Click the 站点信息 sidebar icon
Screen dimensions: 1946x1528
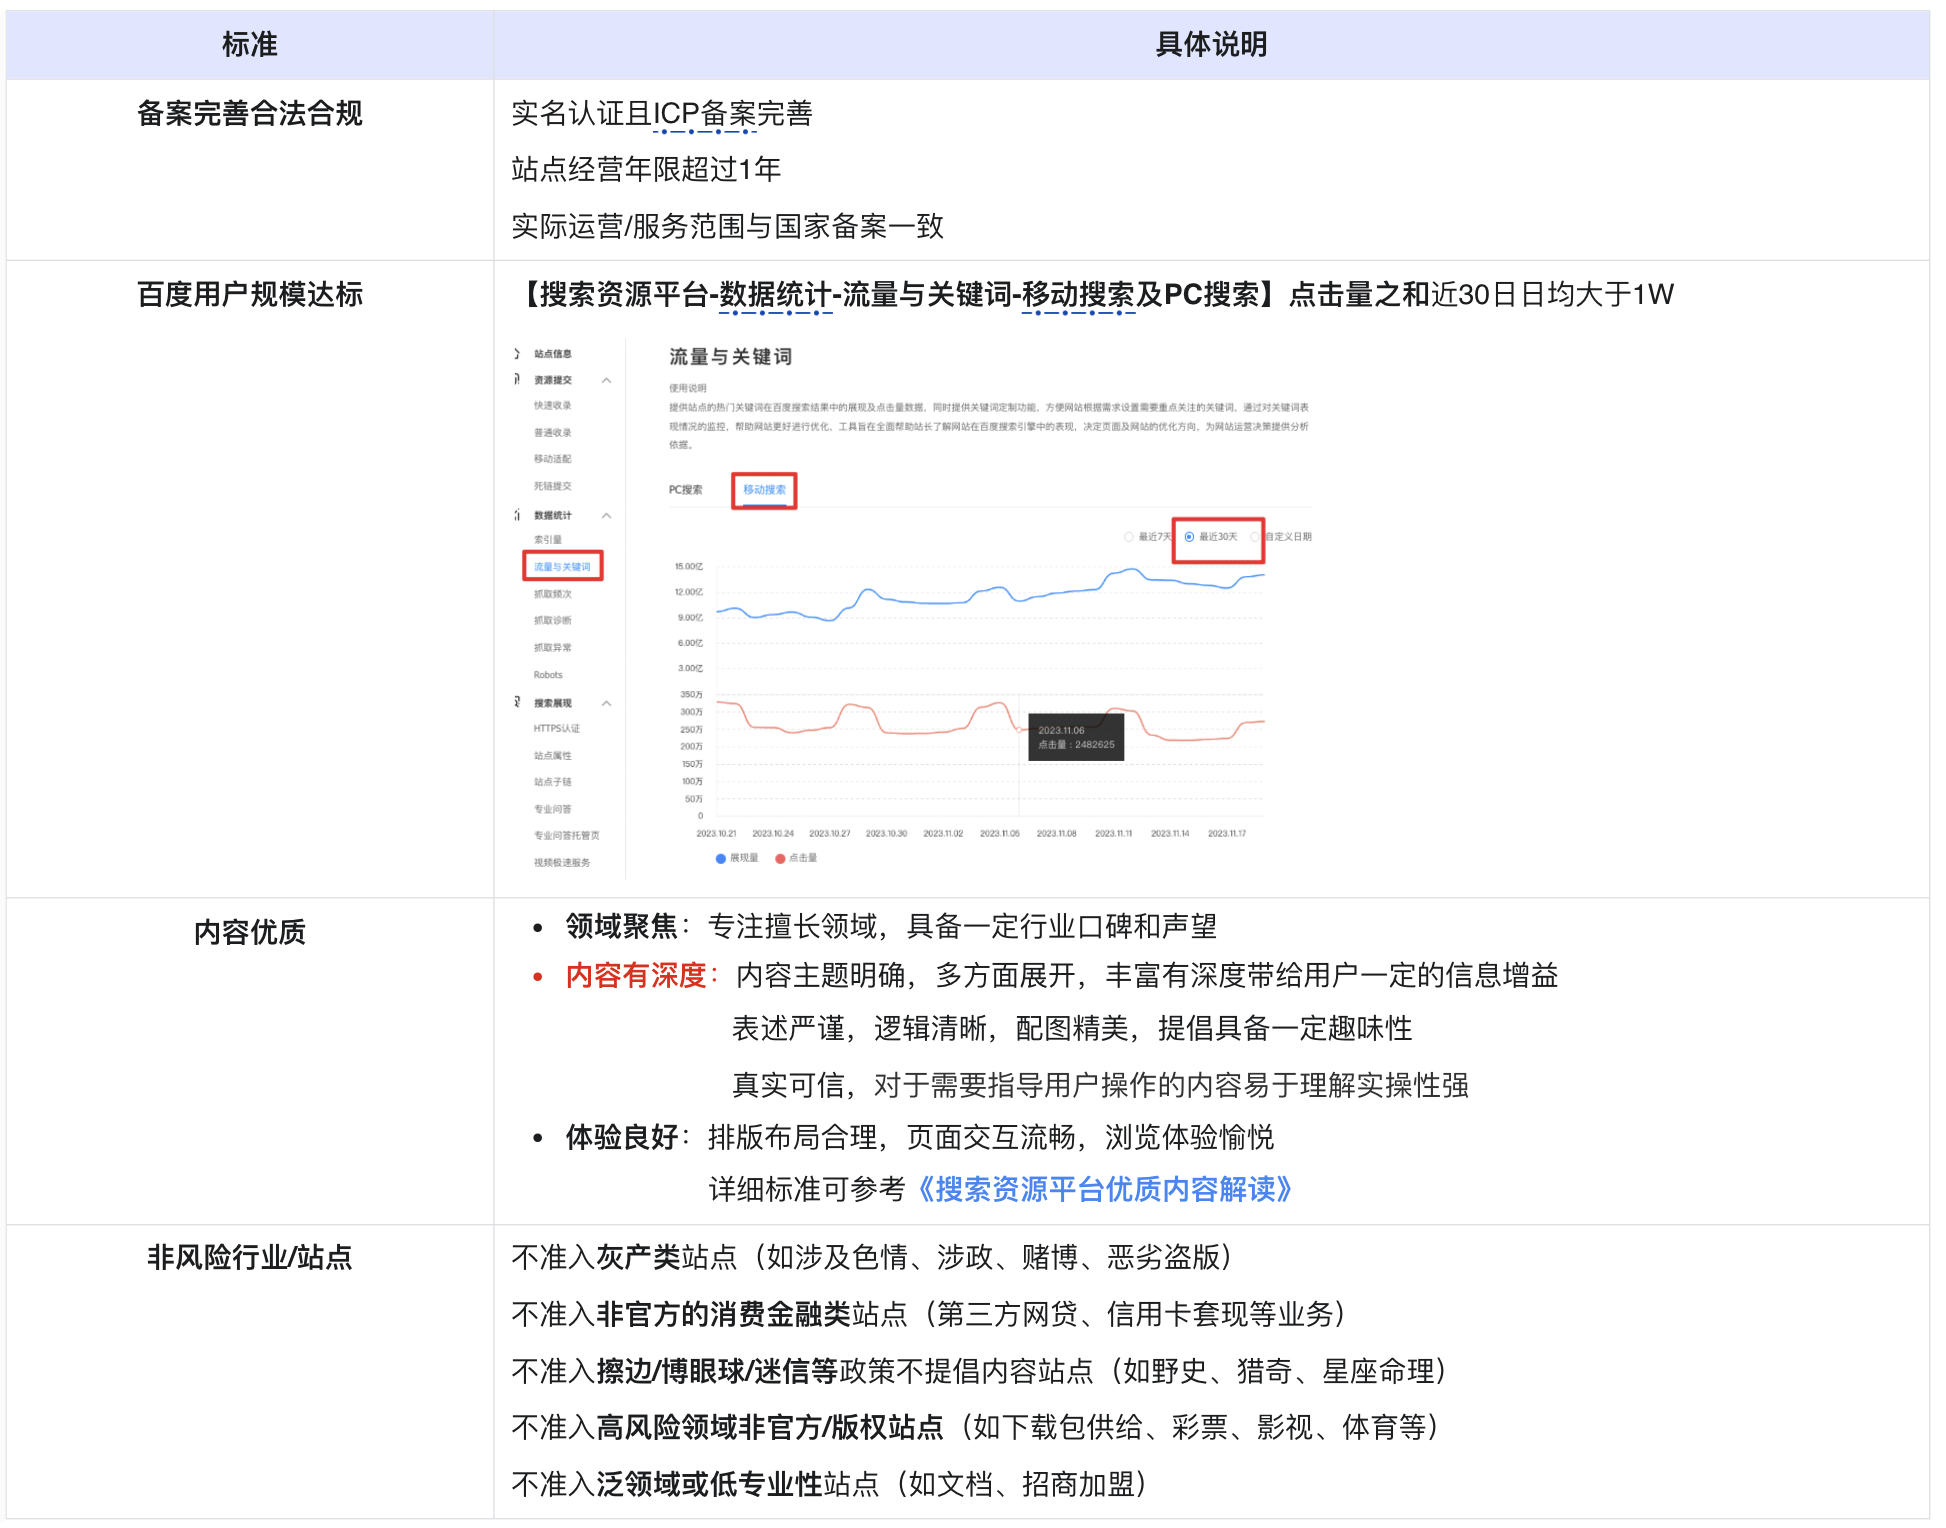pos(516,354)
